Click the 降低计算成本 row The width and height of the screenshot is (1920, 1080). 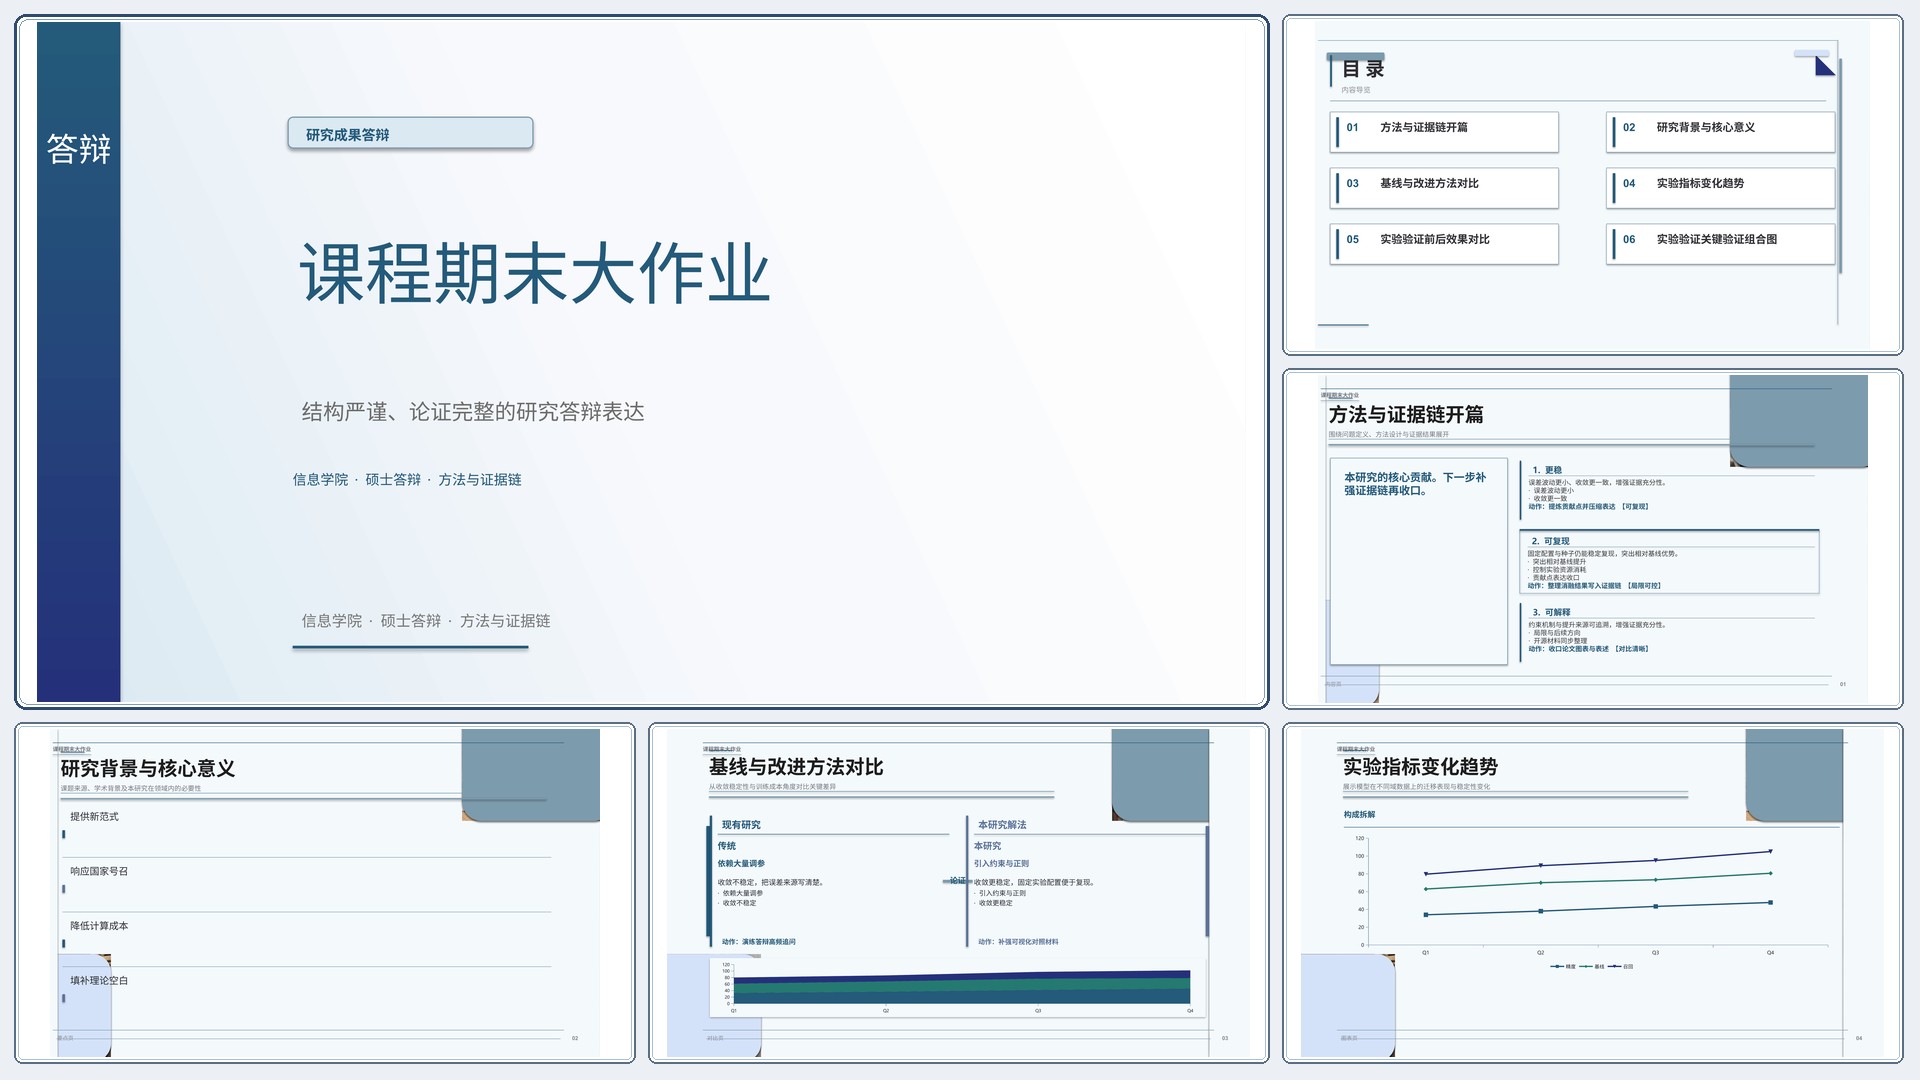pos(306,939)
